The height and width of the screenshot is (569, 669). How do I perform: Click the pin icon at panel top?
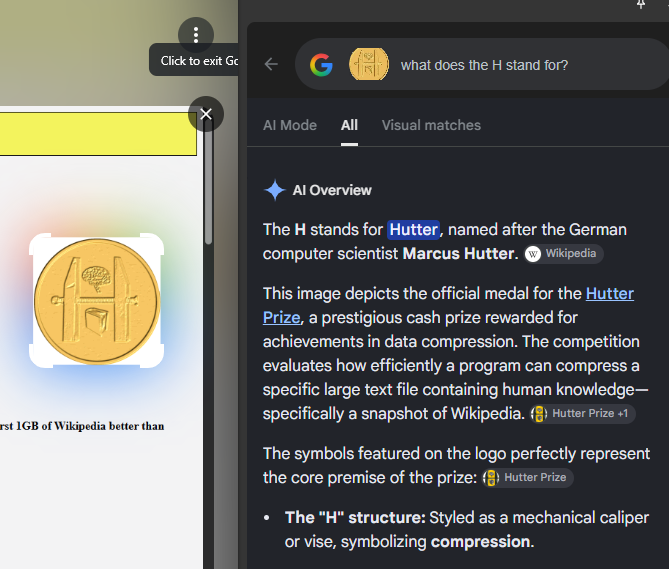click(641, 4)
